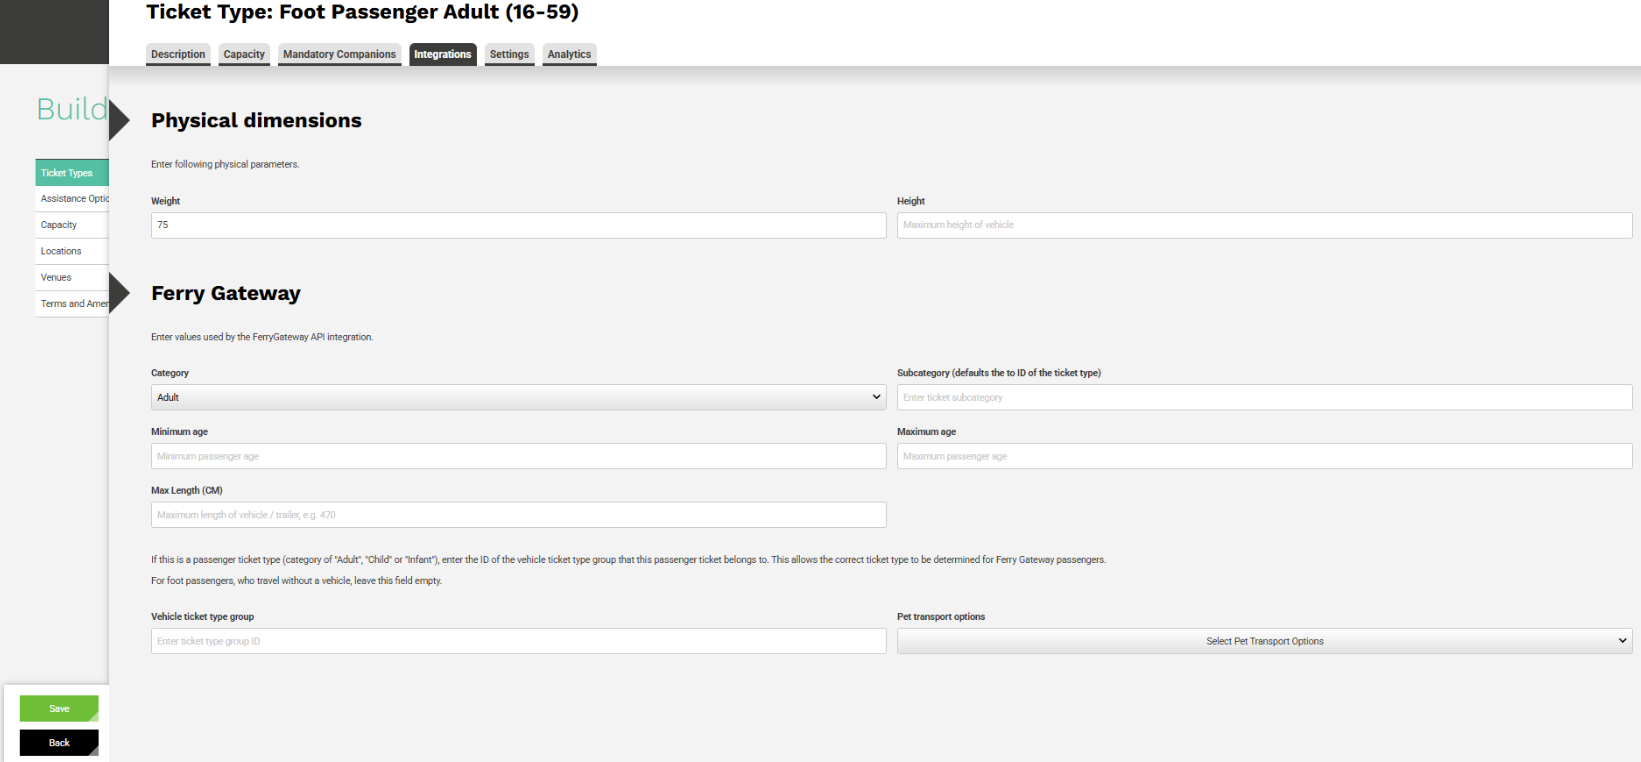Viewport: 1641px width, 762px height.
Task: Open the Mandatory Companions tab
Action: tap(339, 54)
